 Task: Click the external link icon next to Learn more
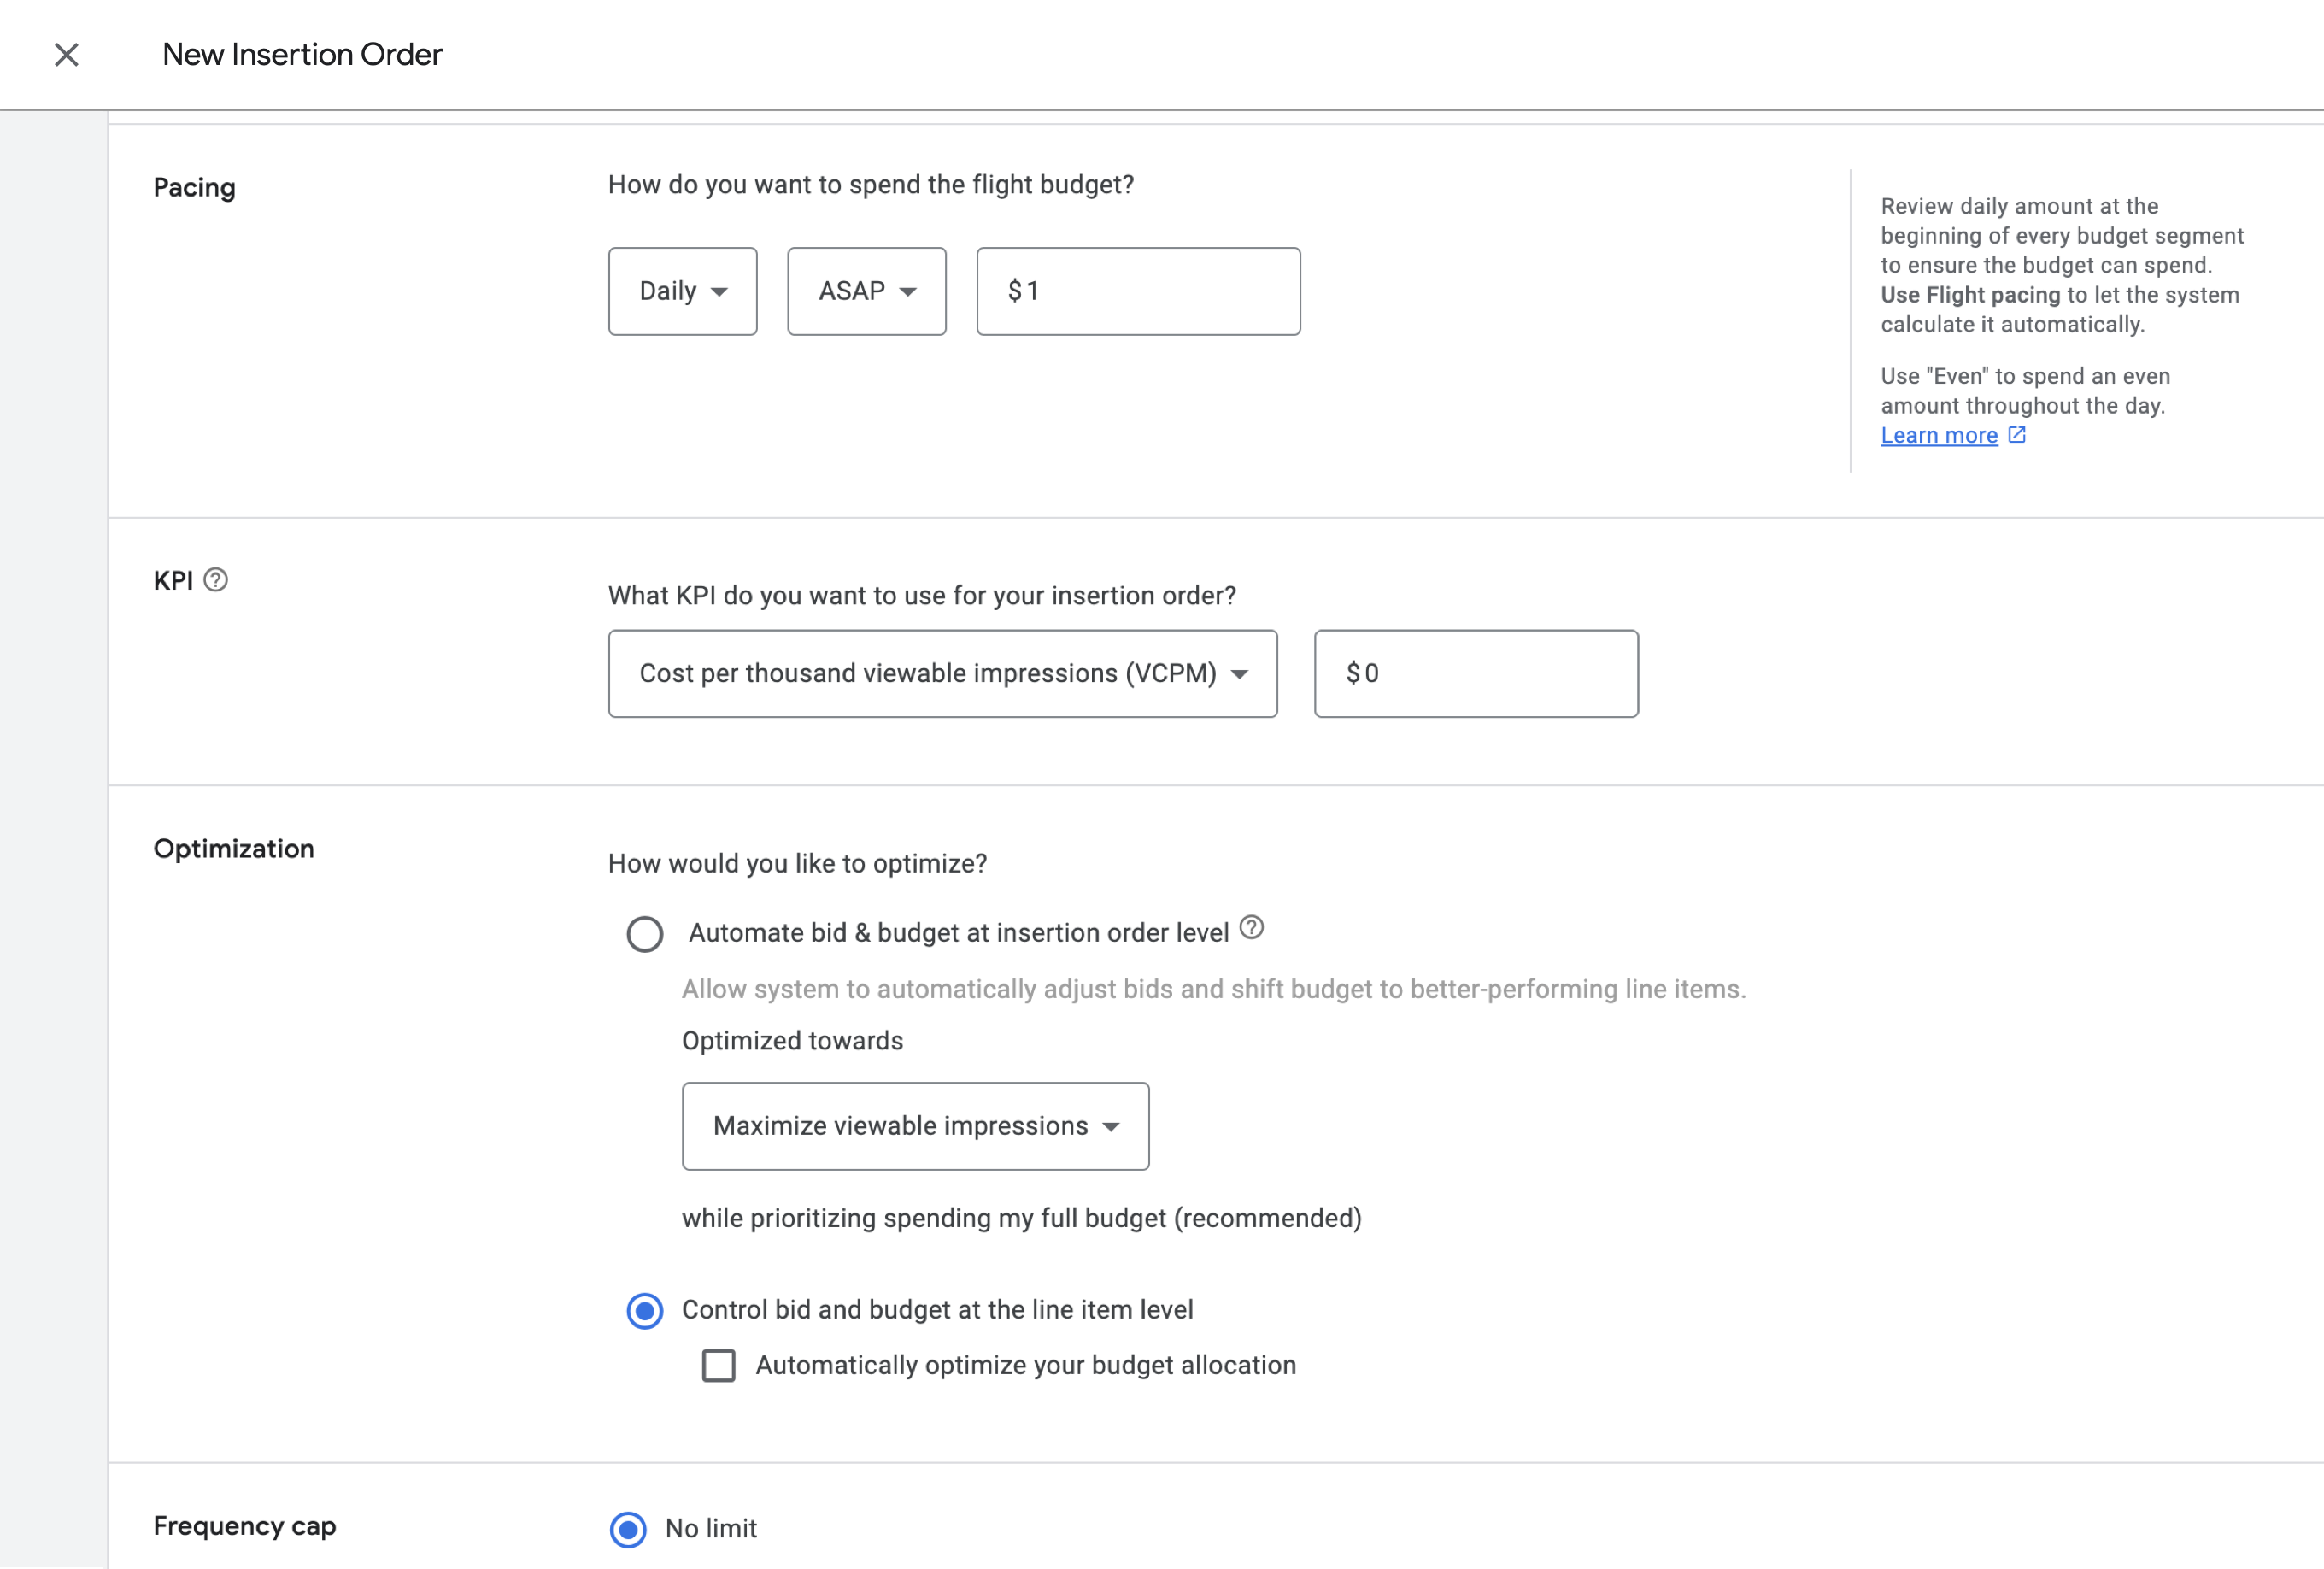[x=2017, y=435]
